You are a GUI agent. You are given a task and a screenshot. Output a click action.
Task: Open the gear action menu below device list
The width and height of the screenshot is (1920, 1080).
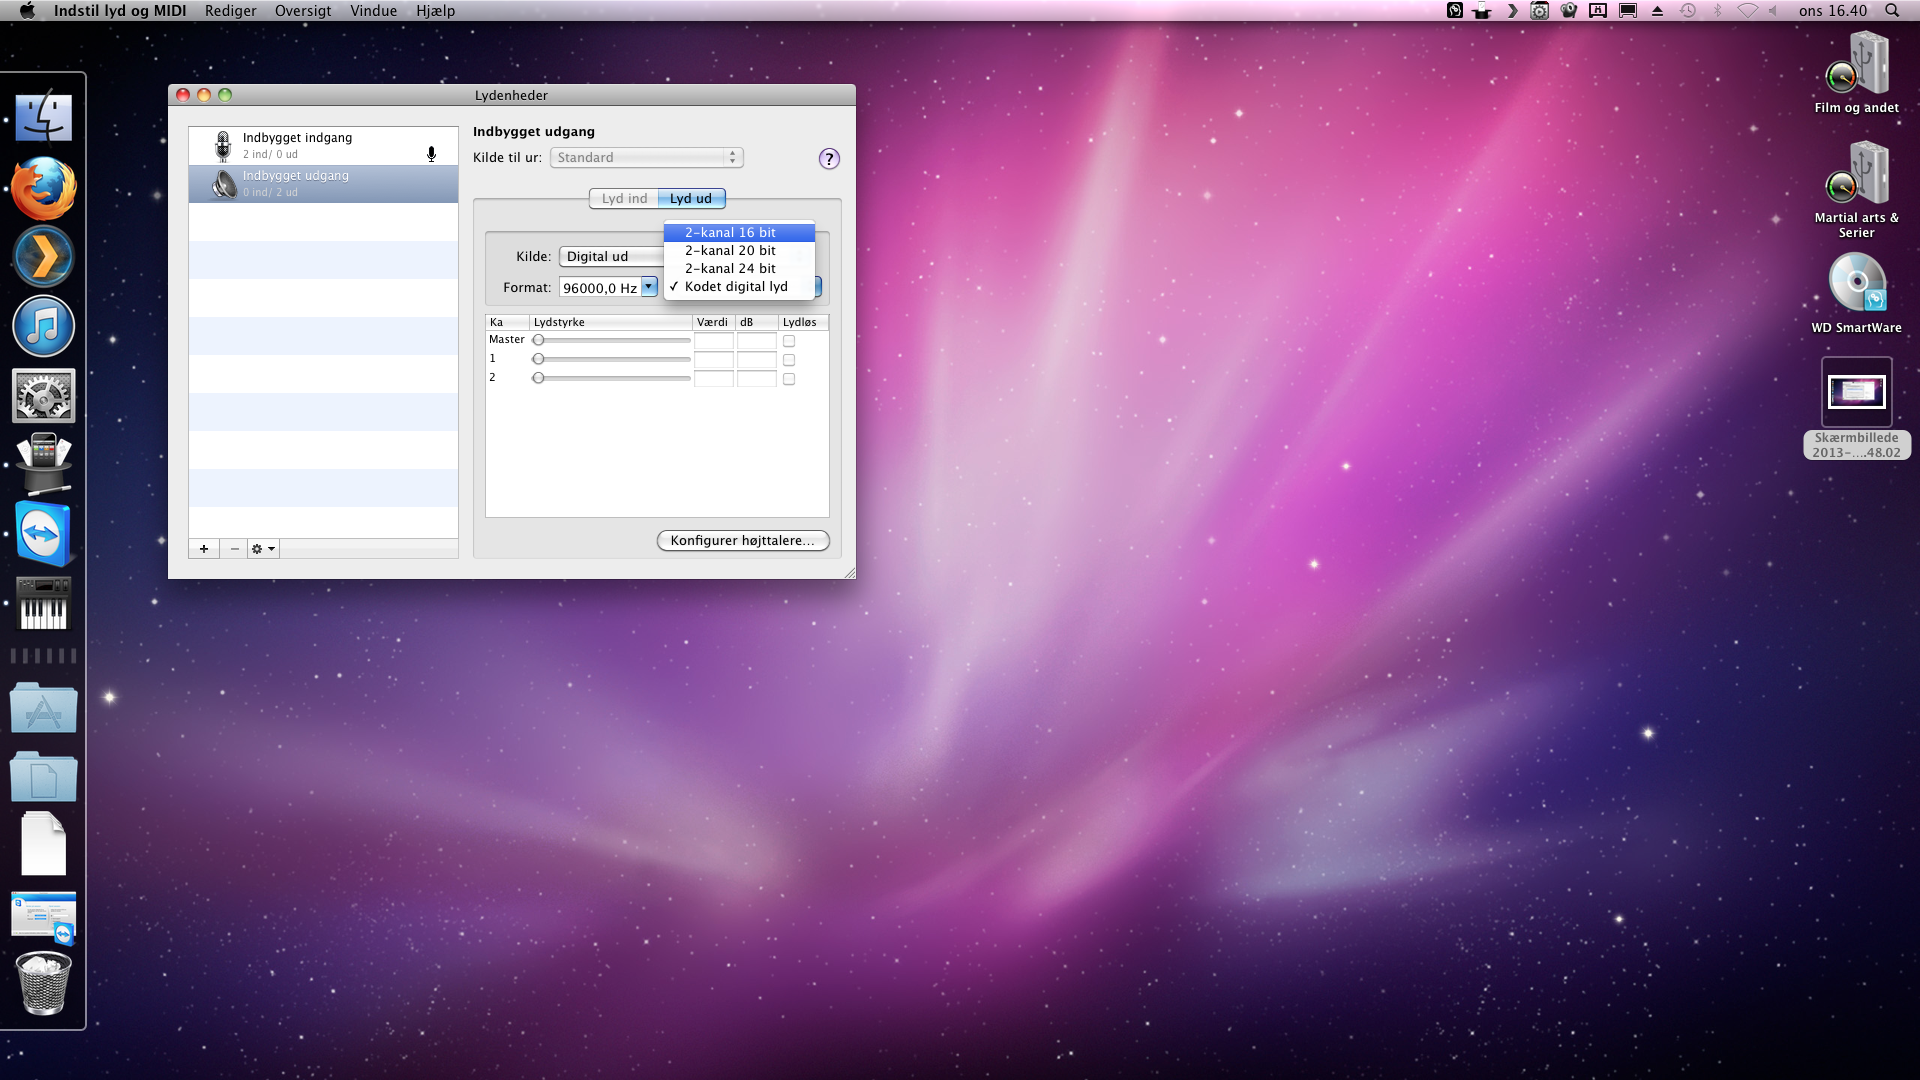pos(263,549)
